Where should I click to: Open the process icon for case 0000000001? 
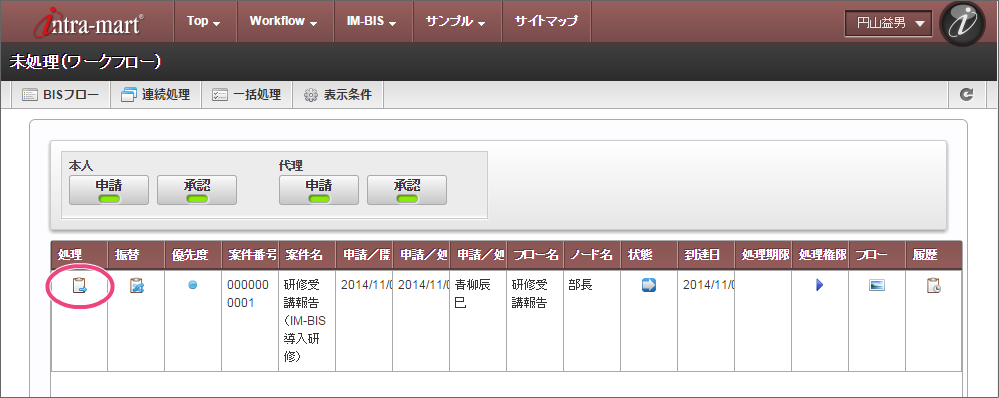[80, 286]
